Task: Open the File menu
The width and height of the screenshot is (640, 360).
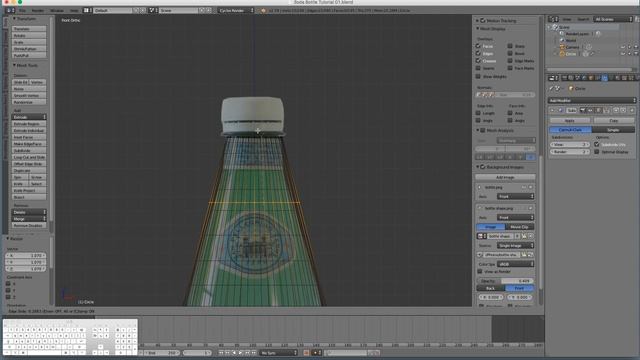Action: 22,10
